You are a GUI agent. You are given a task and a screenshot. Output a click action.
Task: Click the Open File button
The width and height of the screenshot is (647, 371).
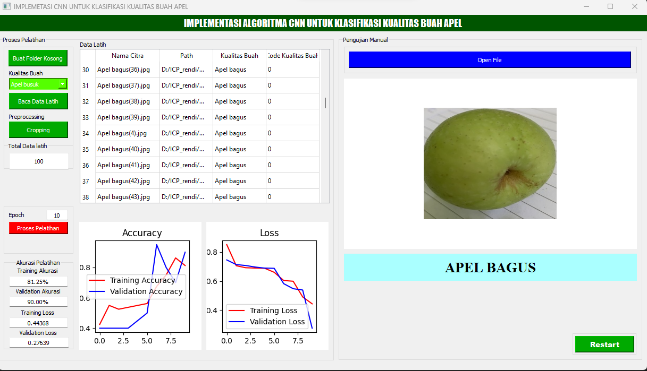[x=489, y=60]
